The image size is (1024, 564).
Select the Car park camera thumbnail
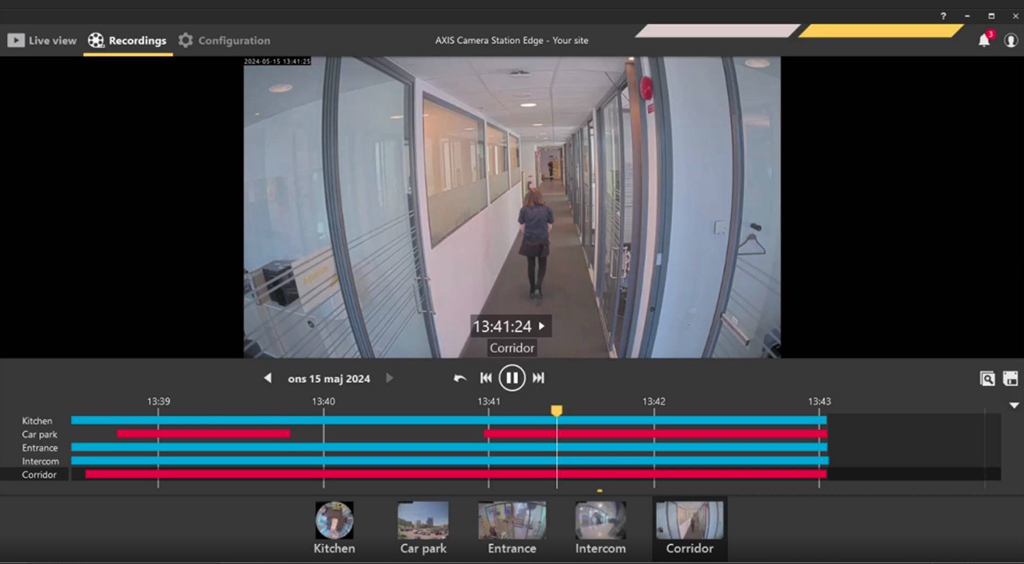pos(423,527)
